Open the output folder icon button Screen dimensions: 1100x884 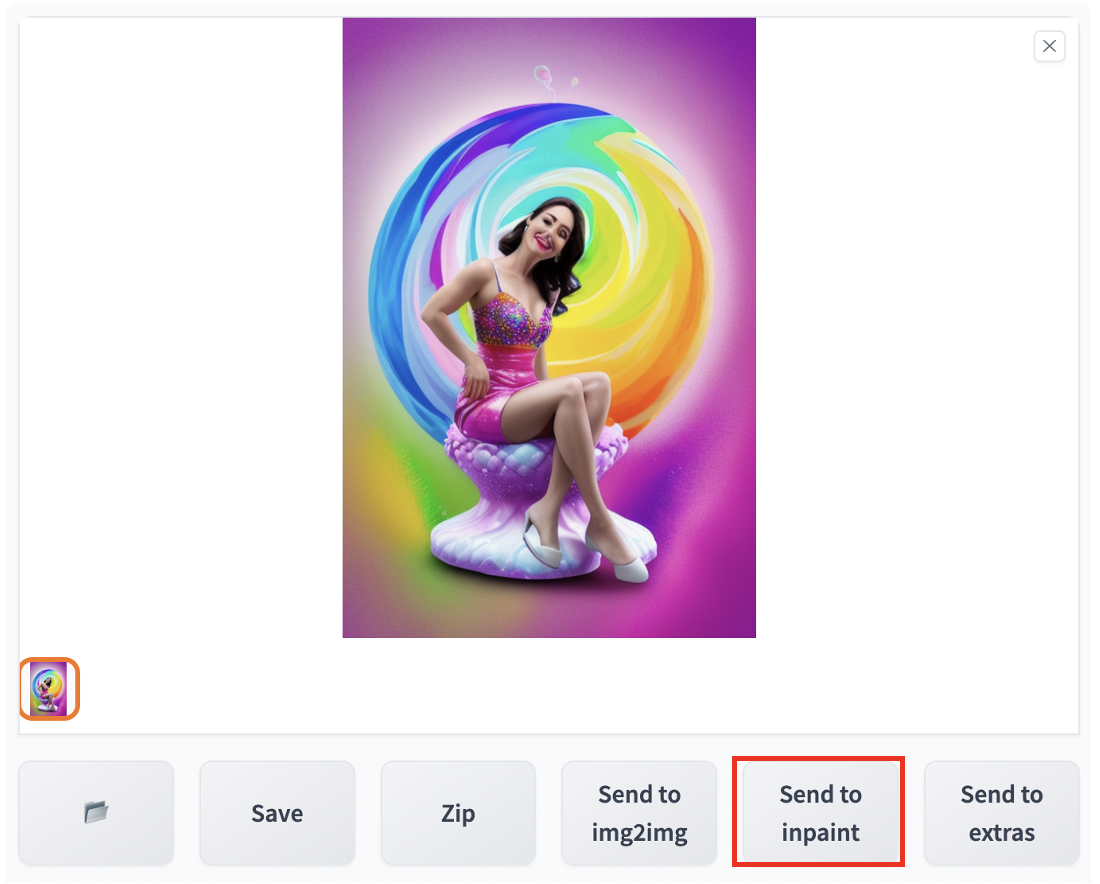[x=96, y=812]
